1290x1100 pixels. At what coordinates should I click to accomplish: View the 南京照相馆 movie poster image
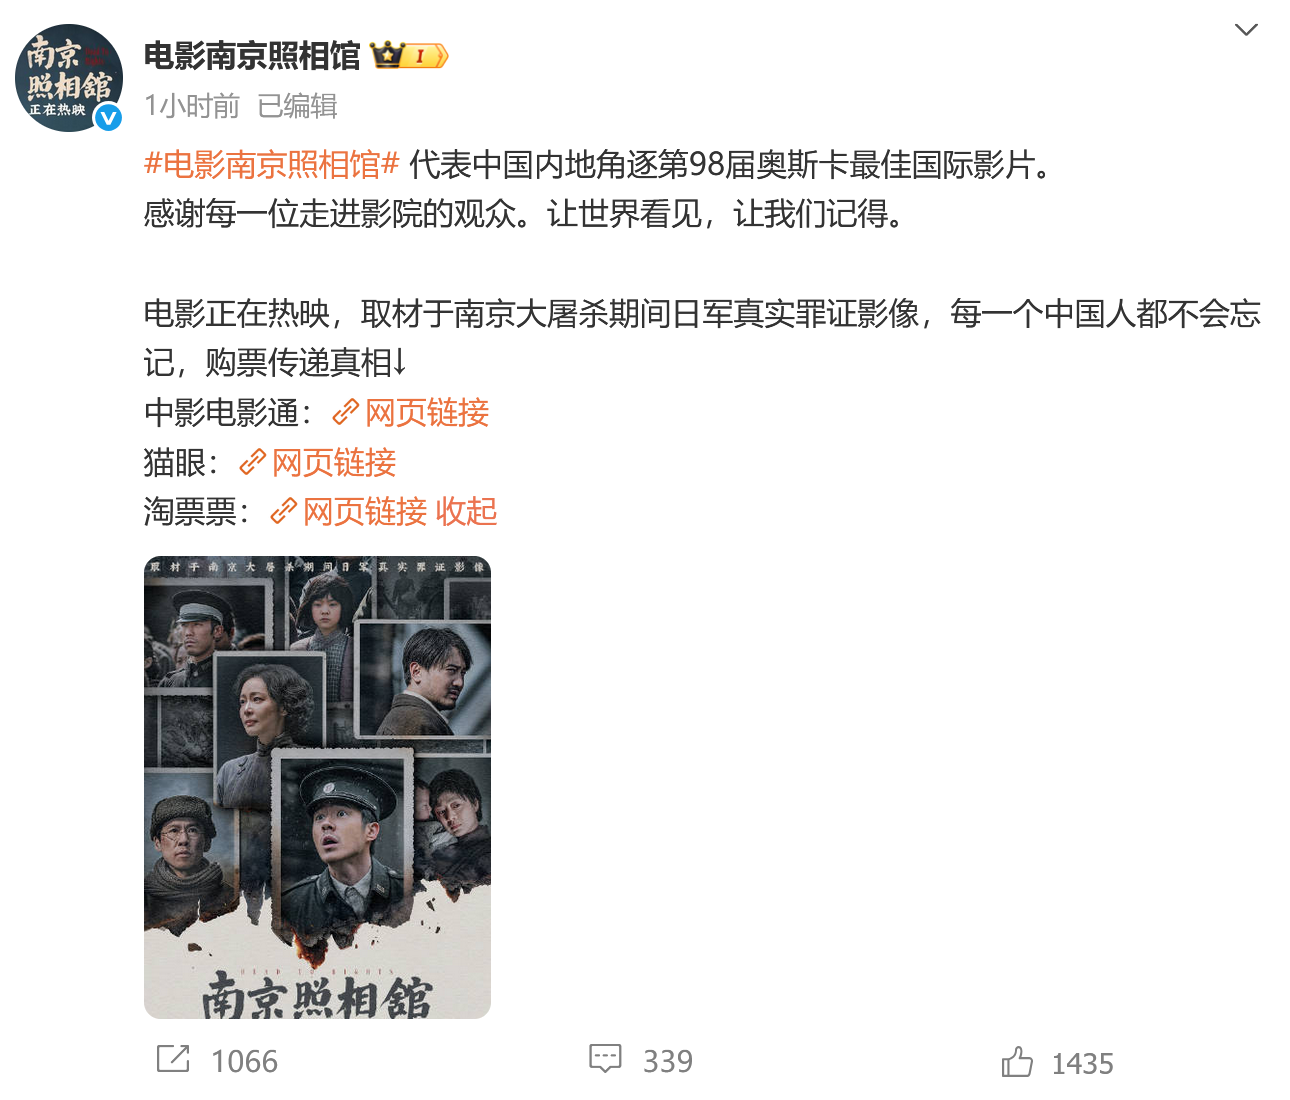click(317, 787)
